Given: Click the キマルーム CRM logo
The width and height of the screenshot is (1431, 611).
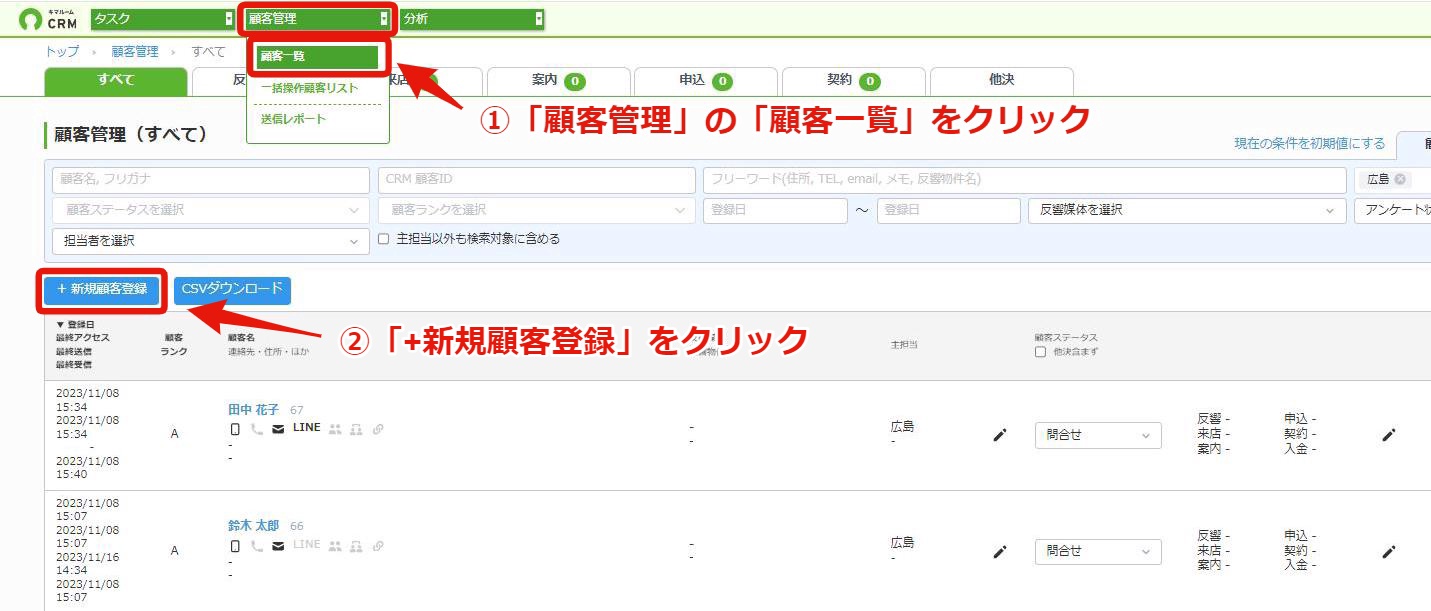Looking at the screenshot, I should pyautogui.click(x=48, y=18).
